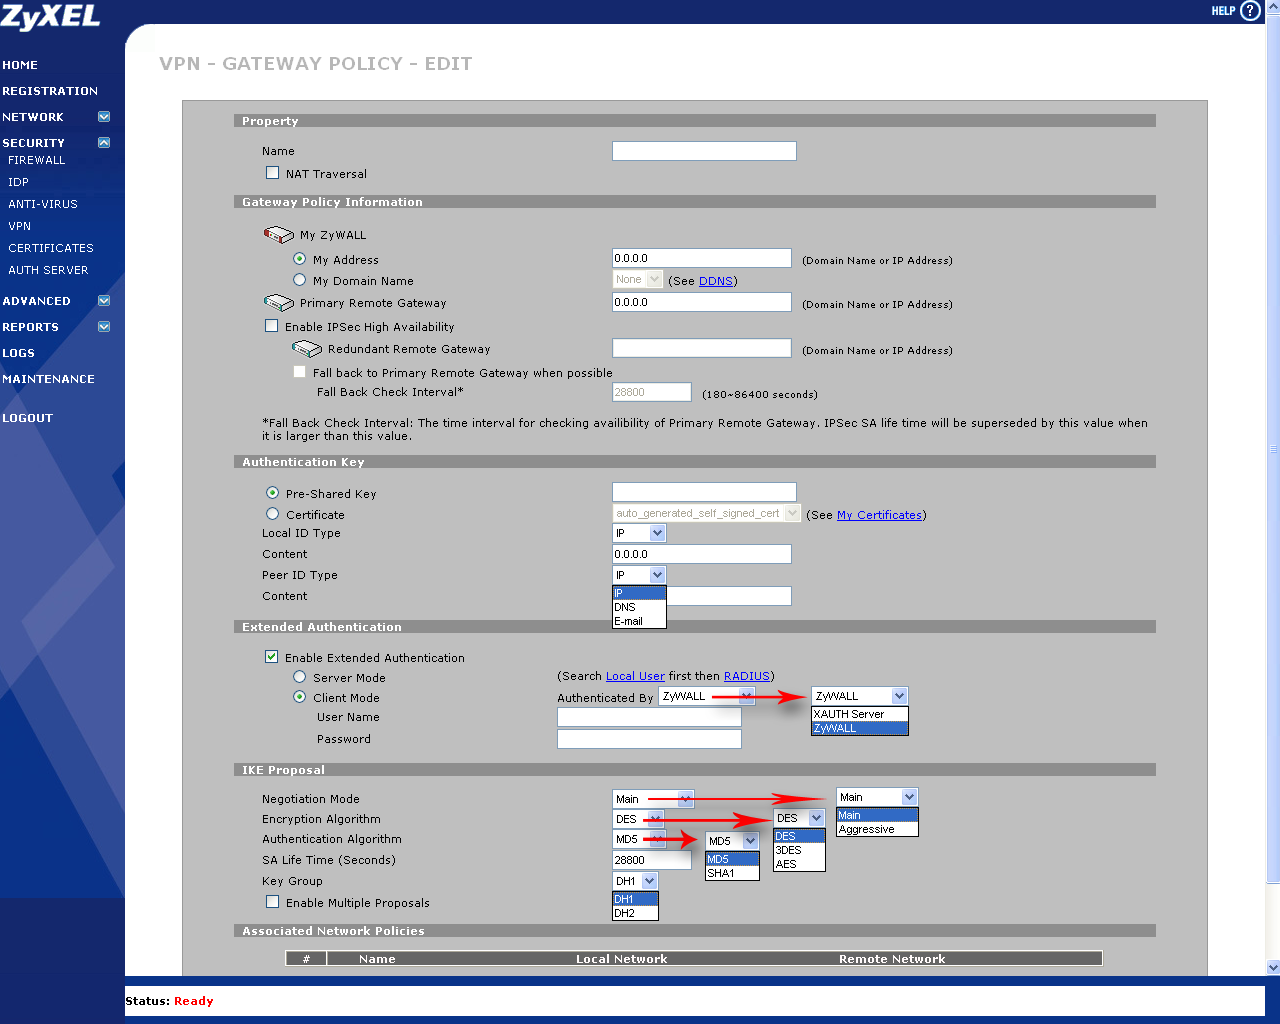Image resolution: width=1280 pixels, height=1024 pixels.
Task: Follow the Local User link
Action: 635,676
